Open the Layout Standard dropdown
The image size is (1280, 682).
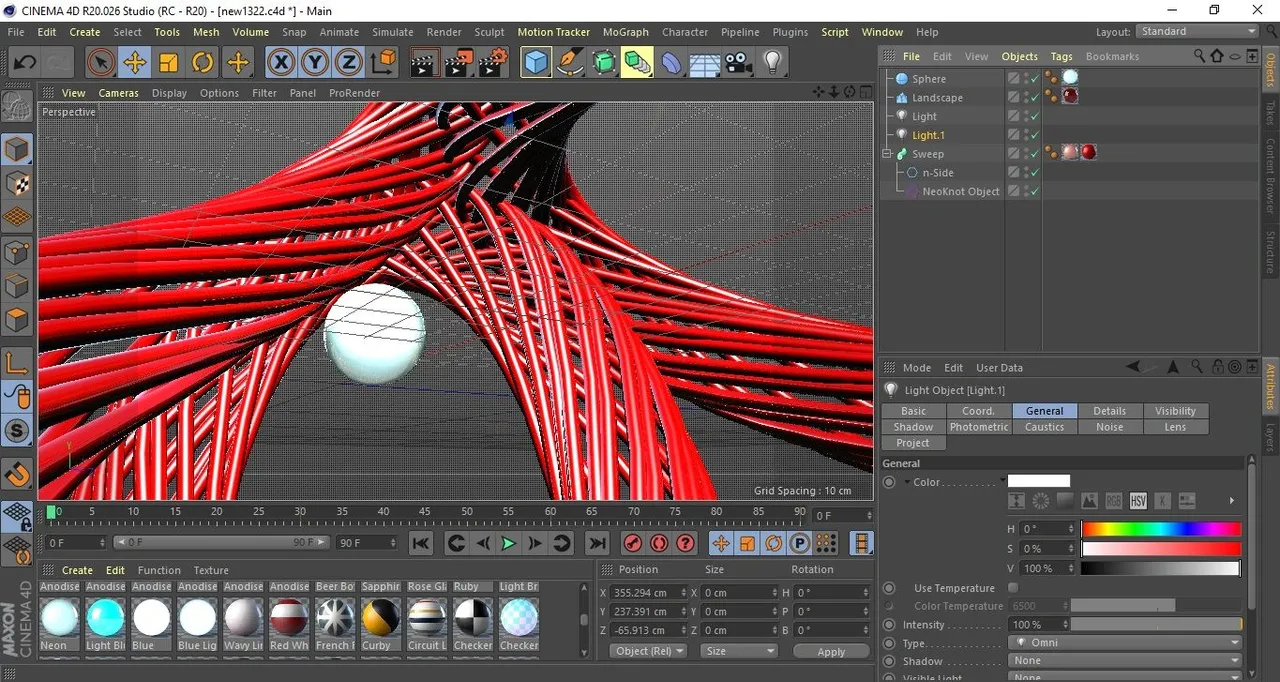1197,32
